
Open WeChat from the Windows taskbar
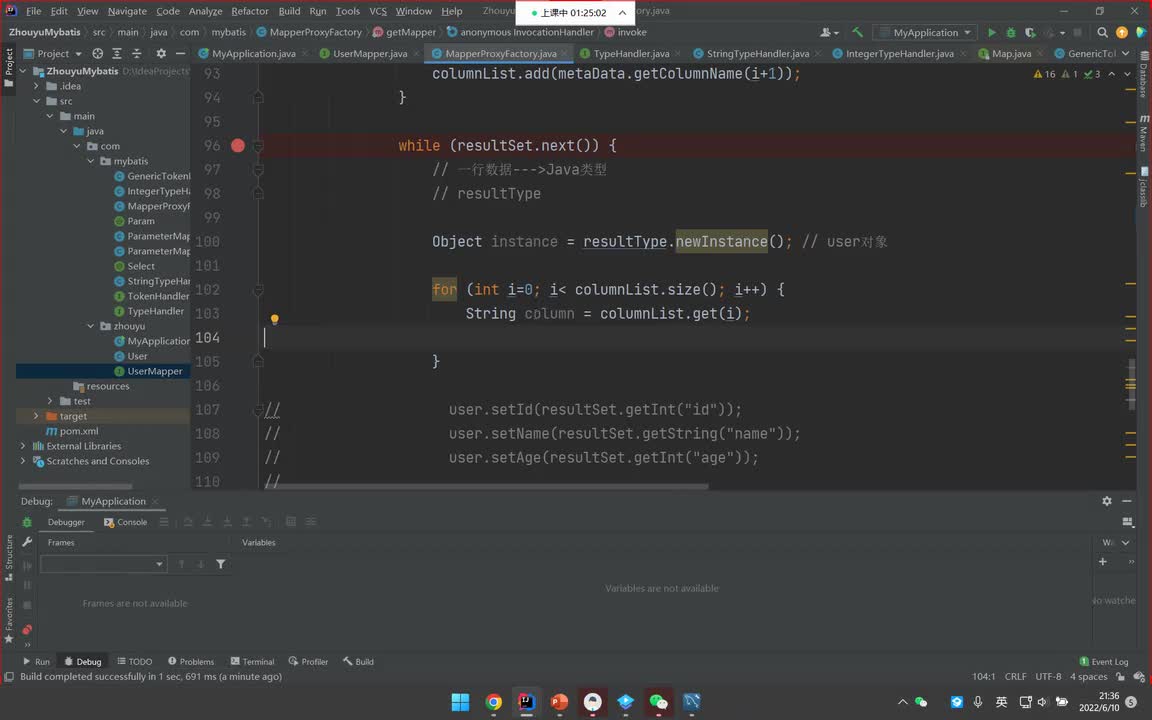coord(658,702)
